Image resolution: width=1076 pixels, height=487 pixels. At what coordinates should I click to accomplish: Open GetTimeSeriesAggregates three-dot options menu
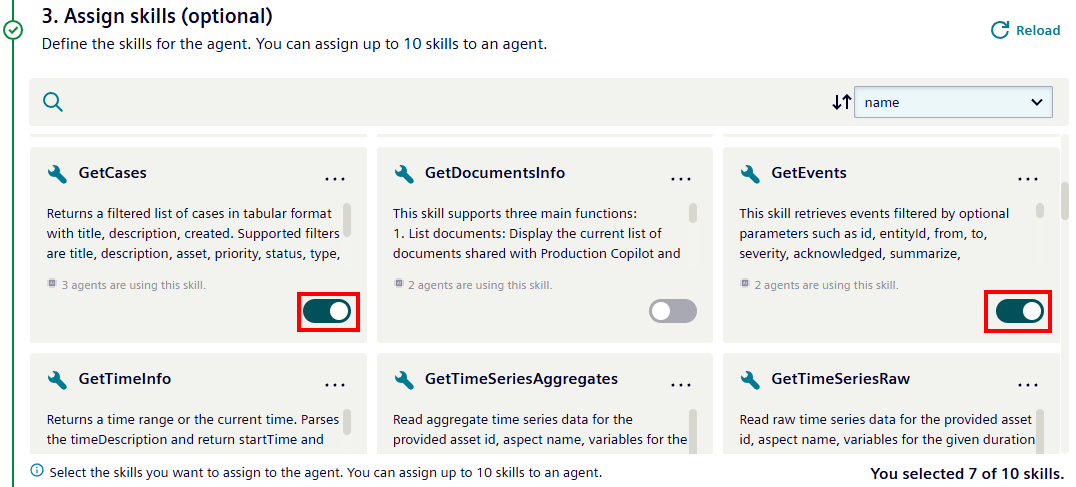681,385
